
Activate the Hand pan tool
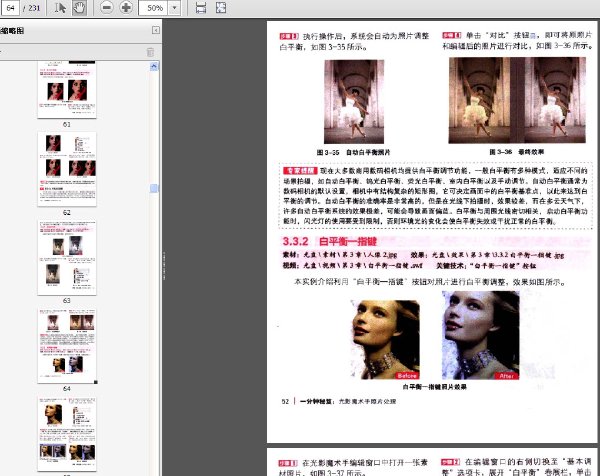[x=79, y=8]
